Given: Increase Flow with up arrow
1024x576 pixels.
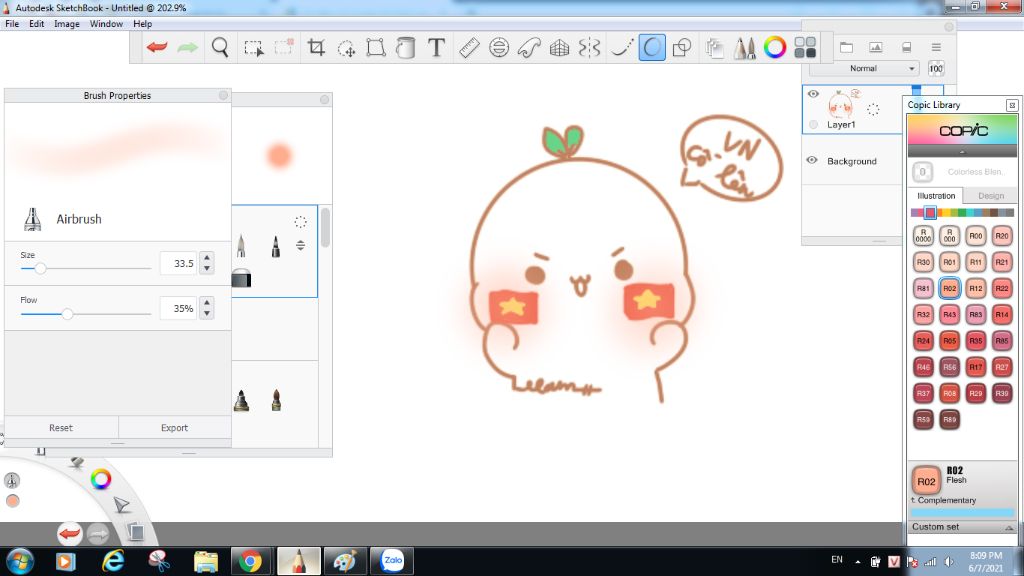Looking at the screenshot, I should coord(207,302).
